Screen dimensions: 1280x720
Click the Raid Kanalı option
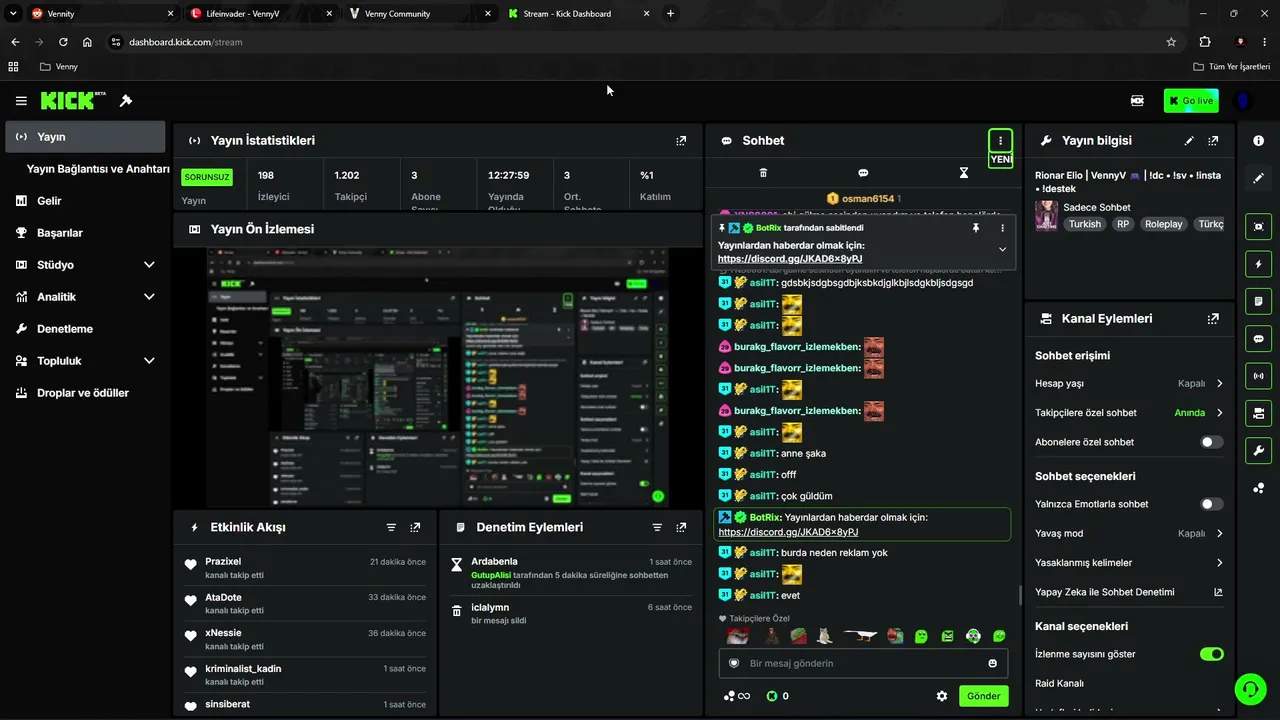(x=1059, y=684)
